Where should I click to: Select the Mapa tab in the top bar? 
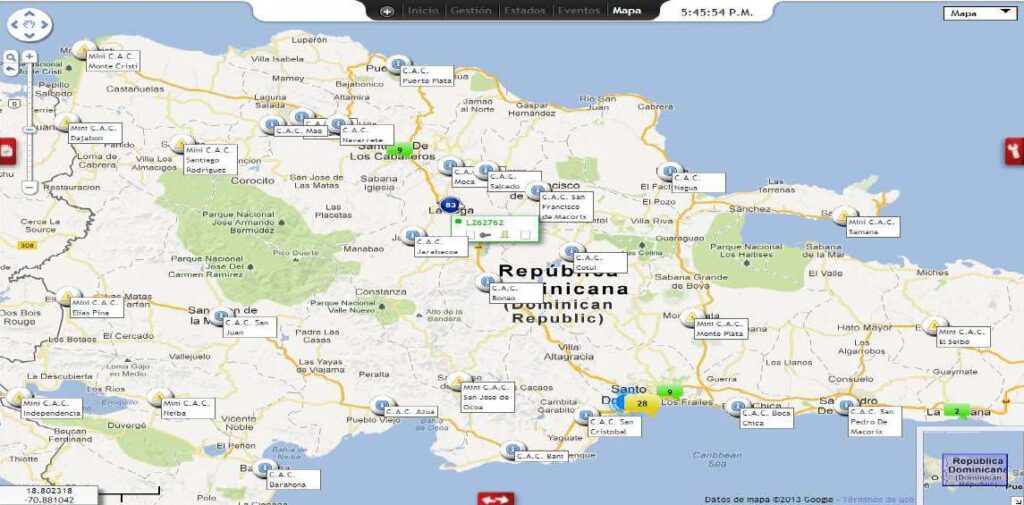point(627,11)
